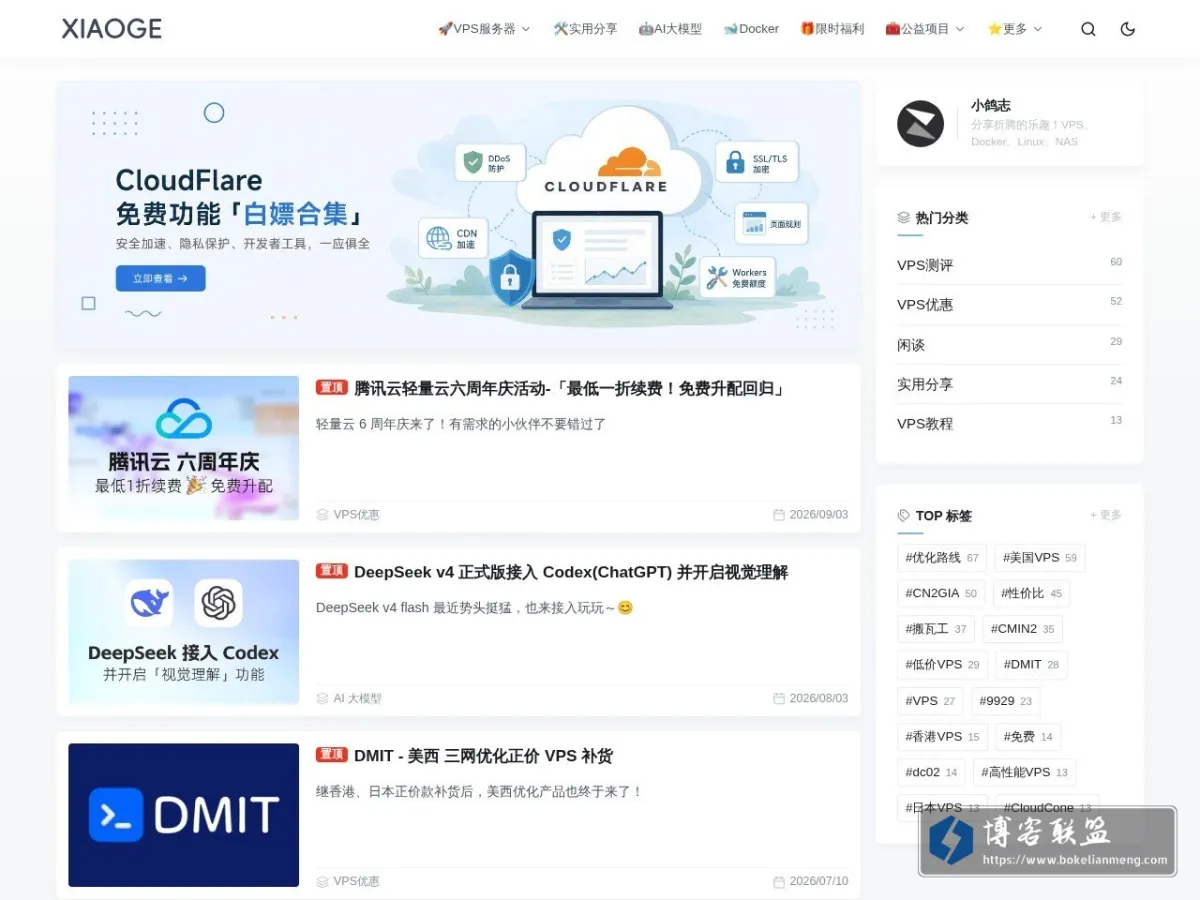The height and width of the screenshot is (900, 1200).
Task: Select the #VPS 27 tag
Action: (x=930, y=701)
